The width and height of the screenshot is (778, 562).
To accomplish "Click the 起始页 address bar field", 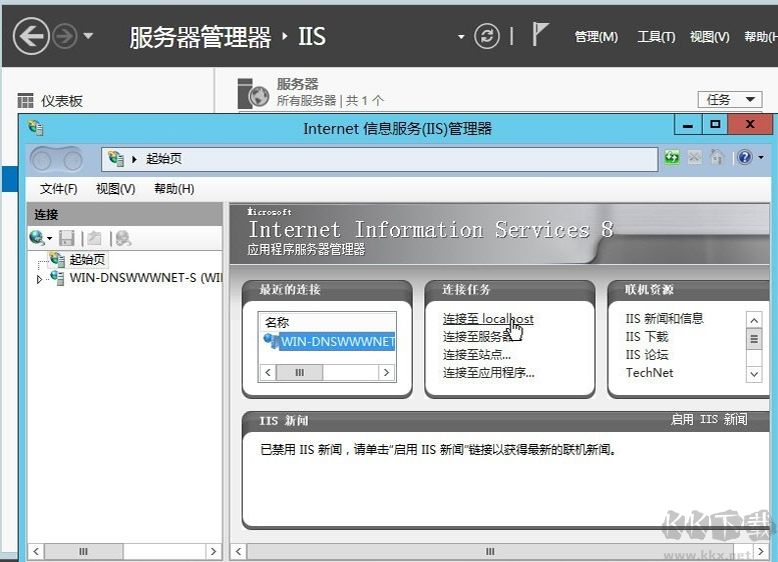I will click(380, 159).
